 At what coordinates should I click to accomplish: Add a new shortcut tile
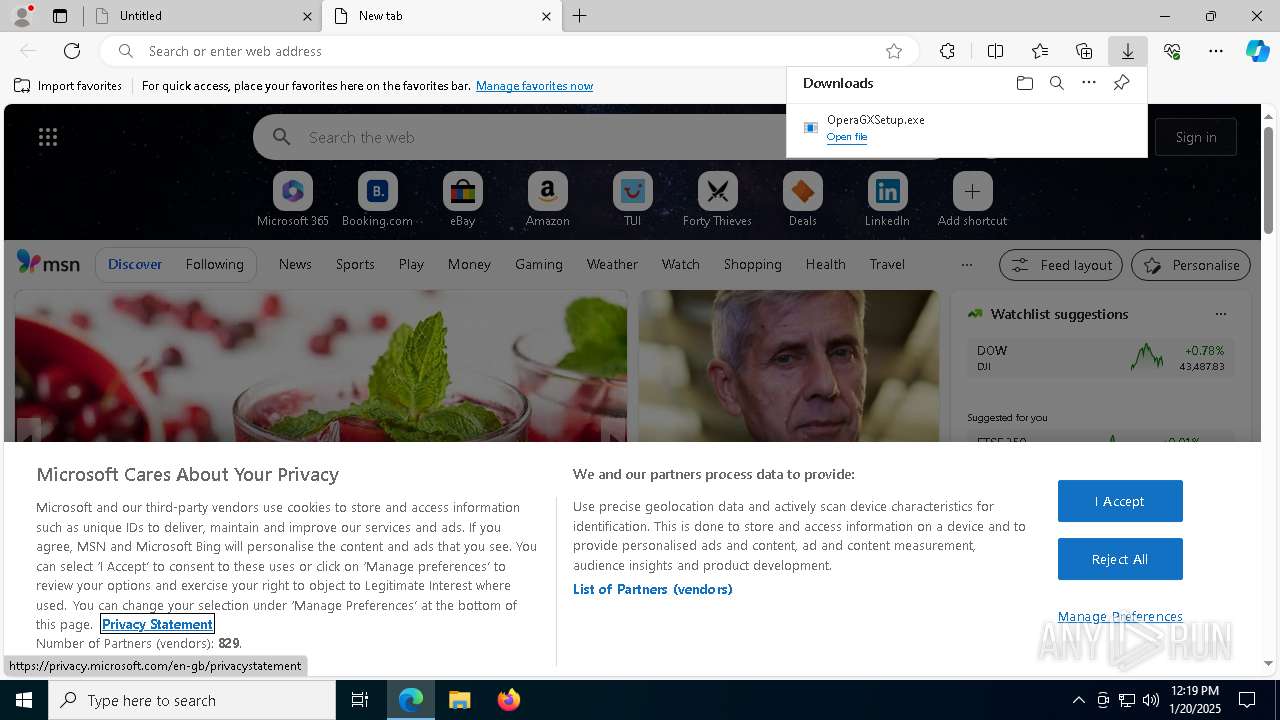tap(972, 200)
